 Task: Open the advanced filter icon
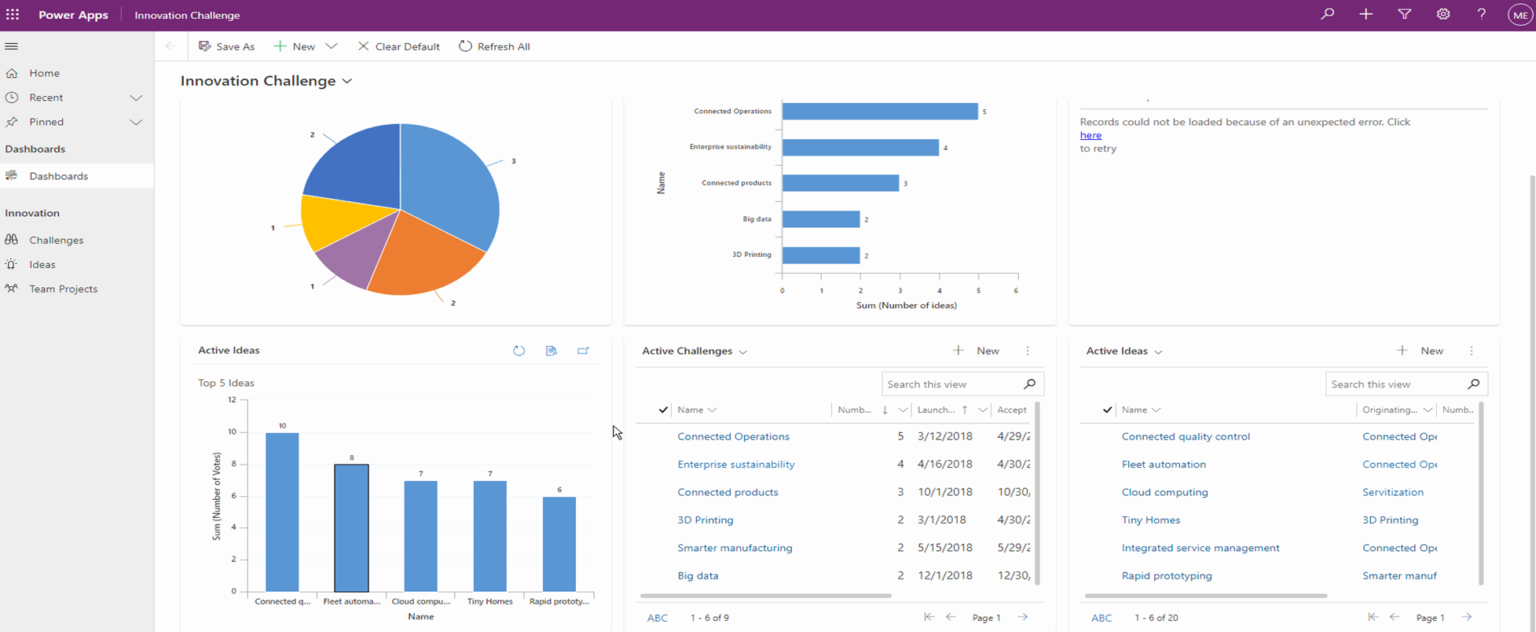tap(1404, 14)
